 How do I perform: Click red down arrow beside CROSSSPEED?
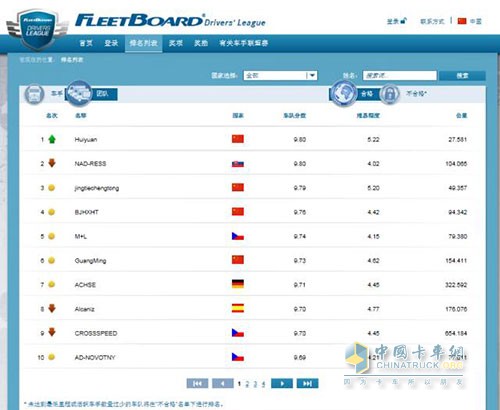click(x=52, y=332)
